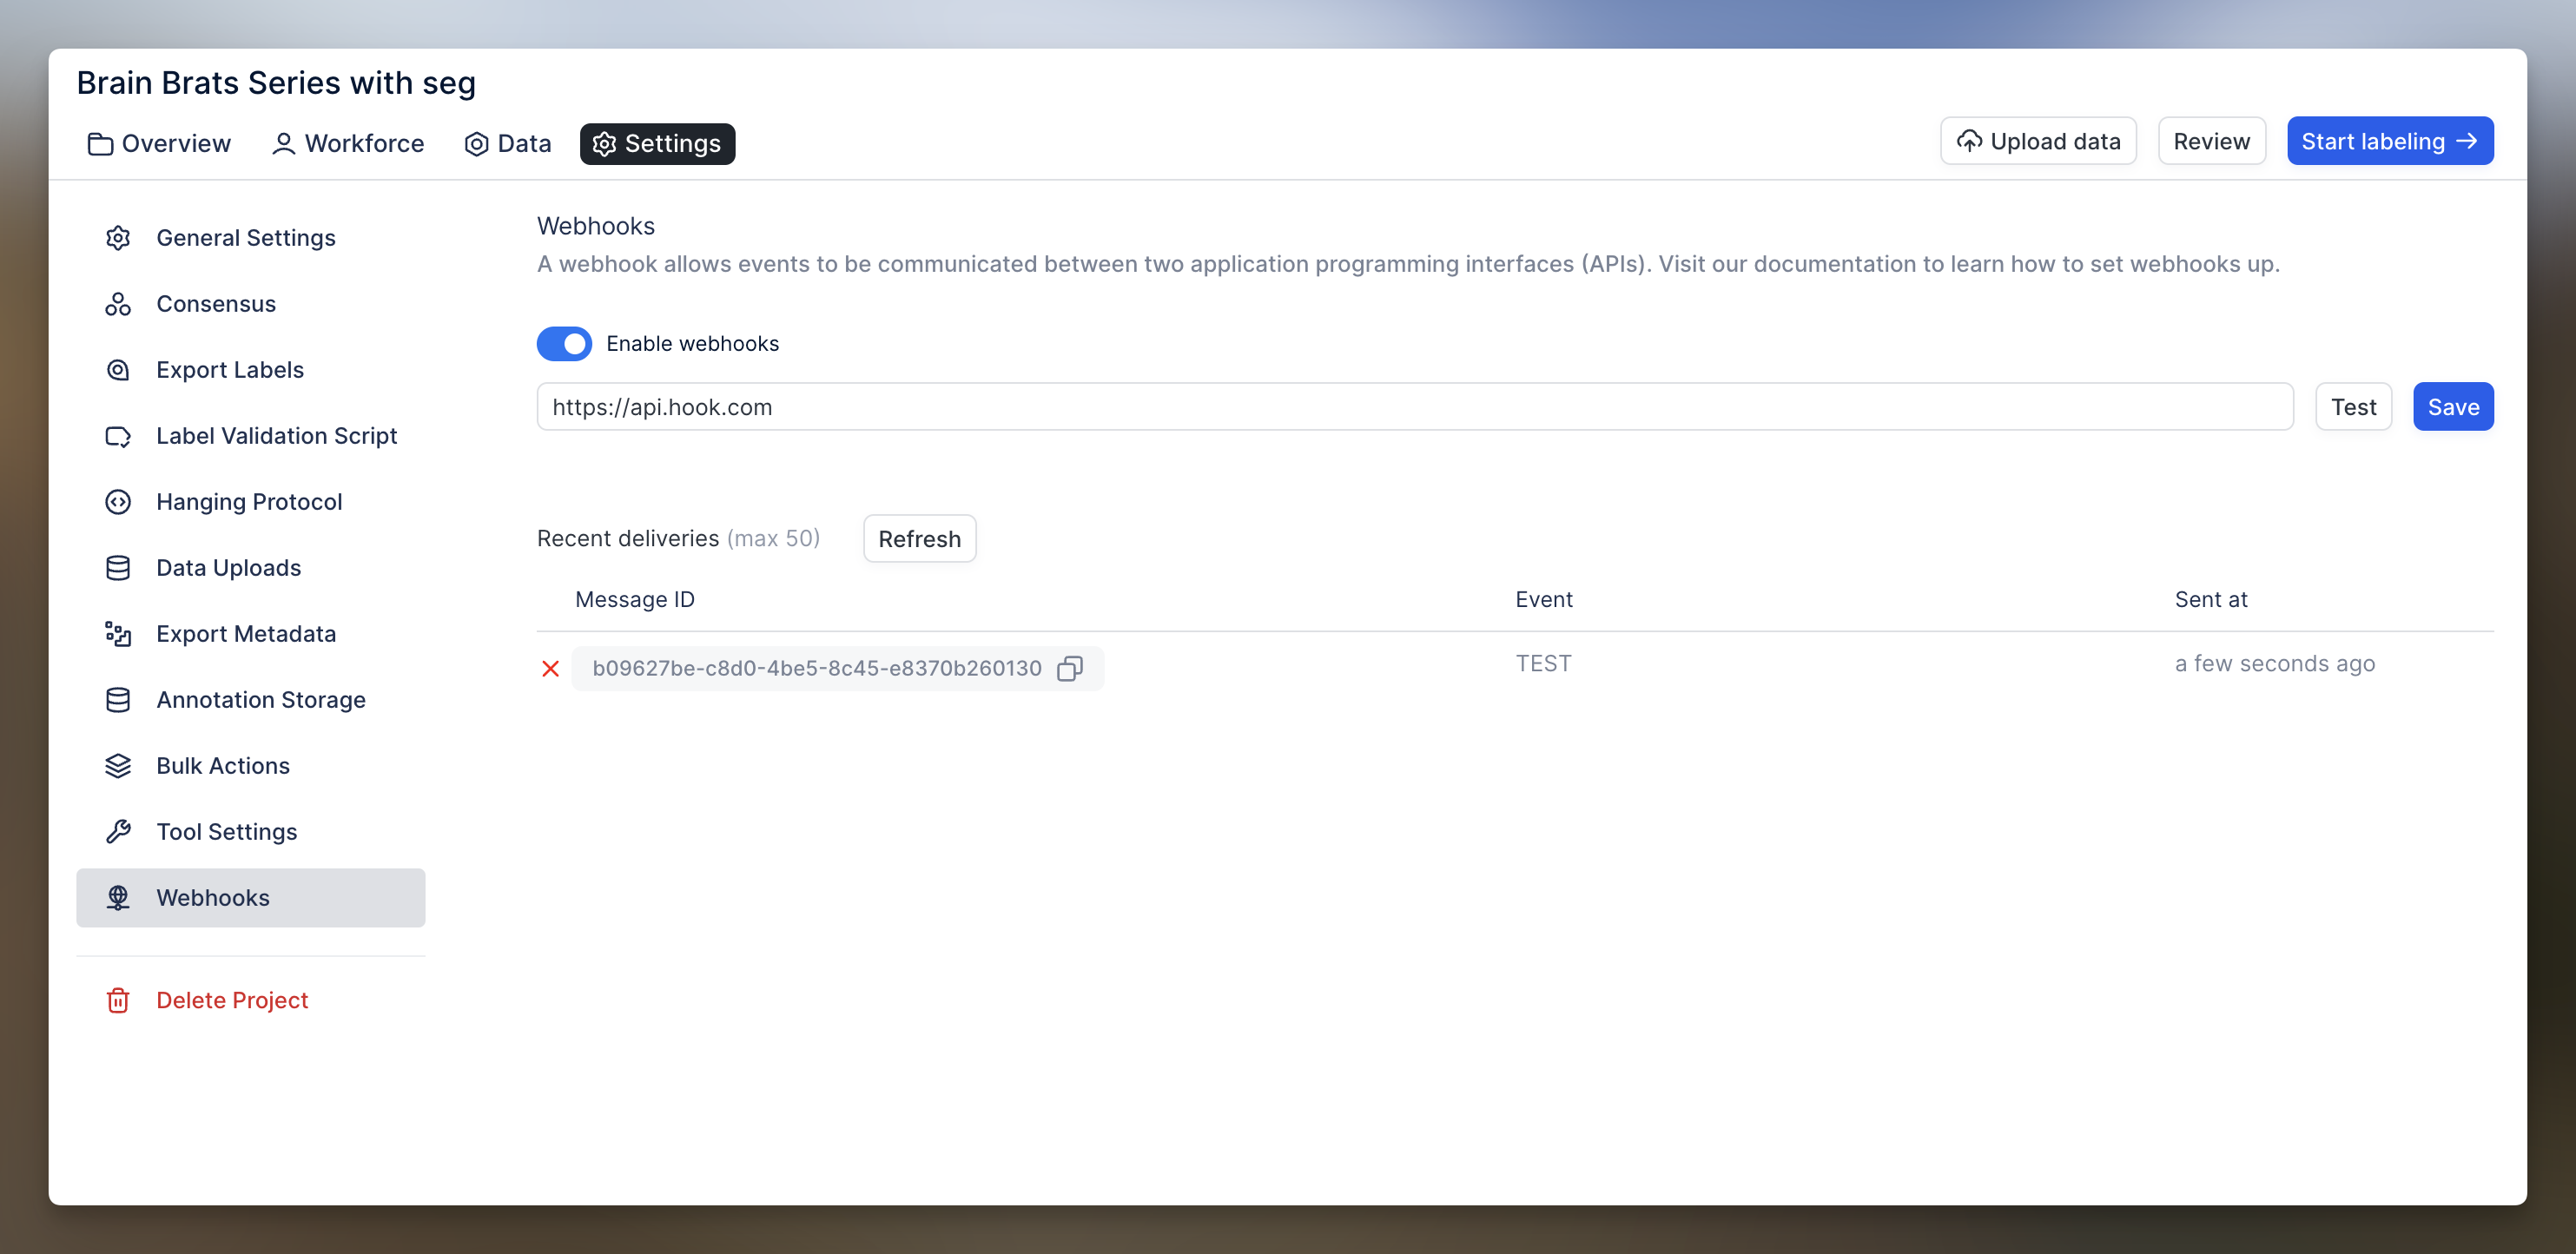Image resolution: width=2576 pixels, height=1254 pixels.
Task: Open the Data tab
Action: 508,144
